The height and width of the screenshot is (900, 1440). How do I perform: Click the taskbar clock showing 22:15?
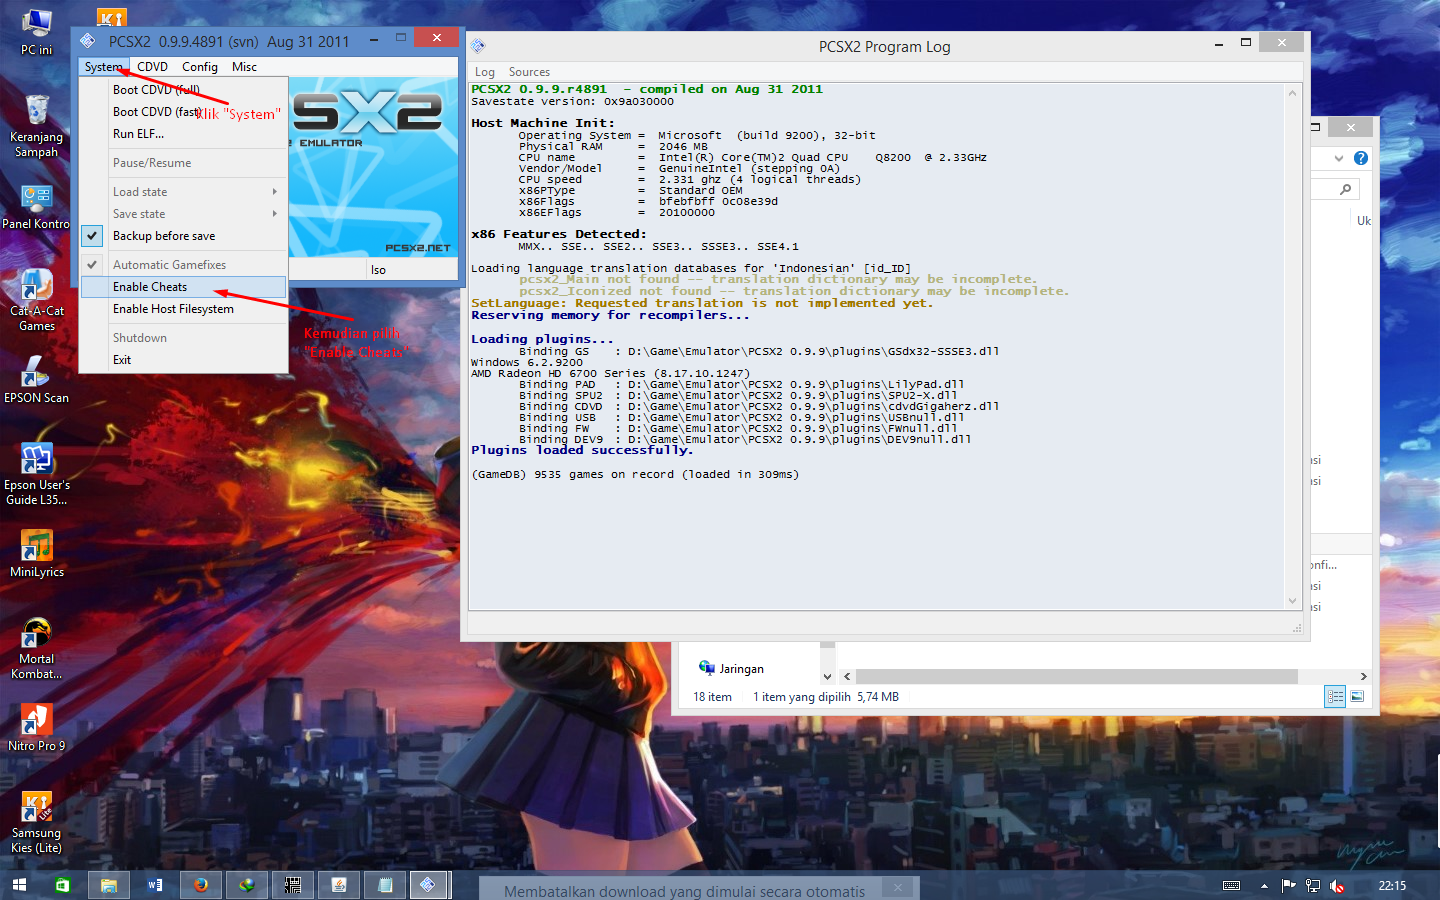pos(1392,886)
